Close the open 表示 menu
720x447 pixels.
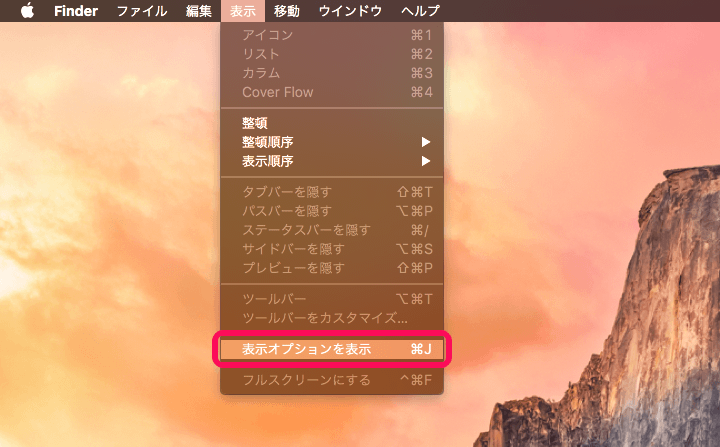tap(243, 11)
